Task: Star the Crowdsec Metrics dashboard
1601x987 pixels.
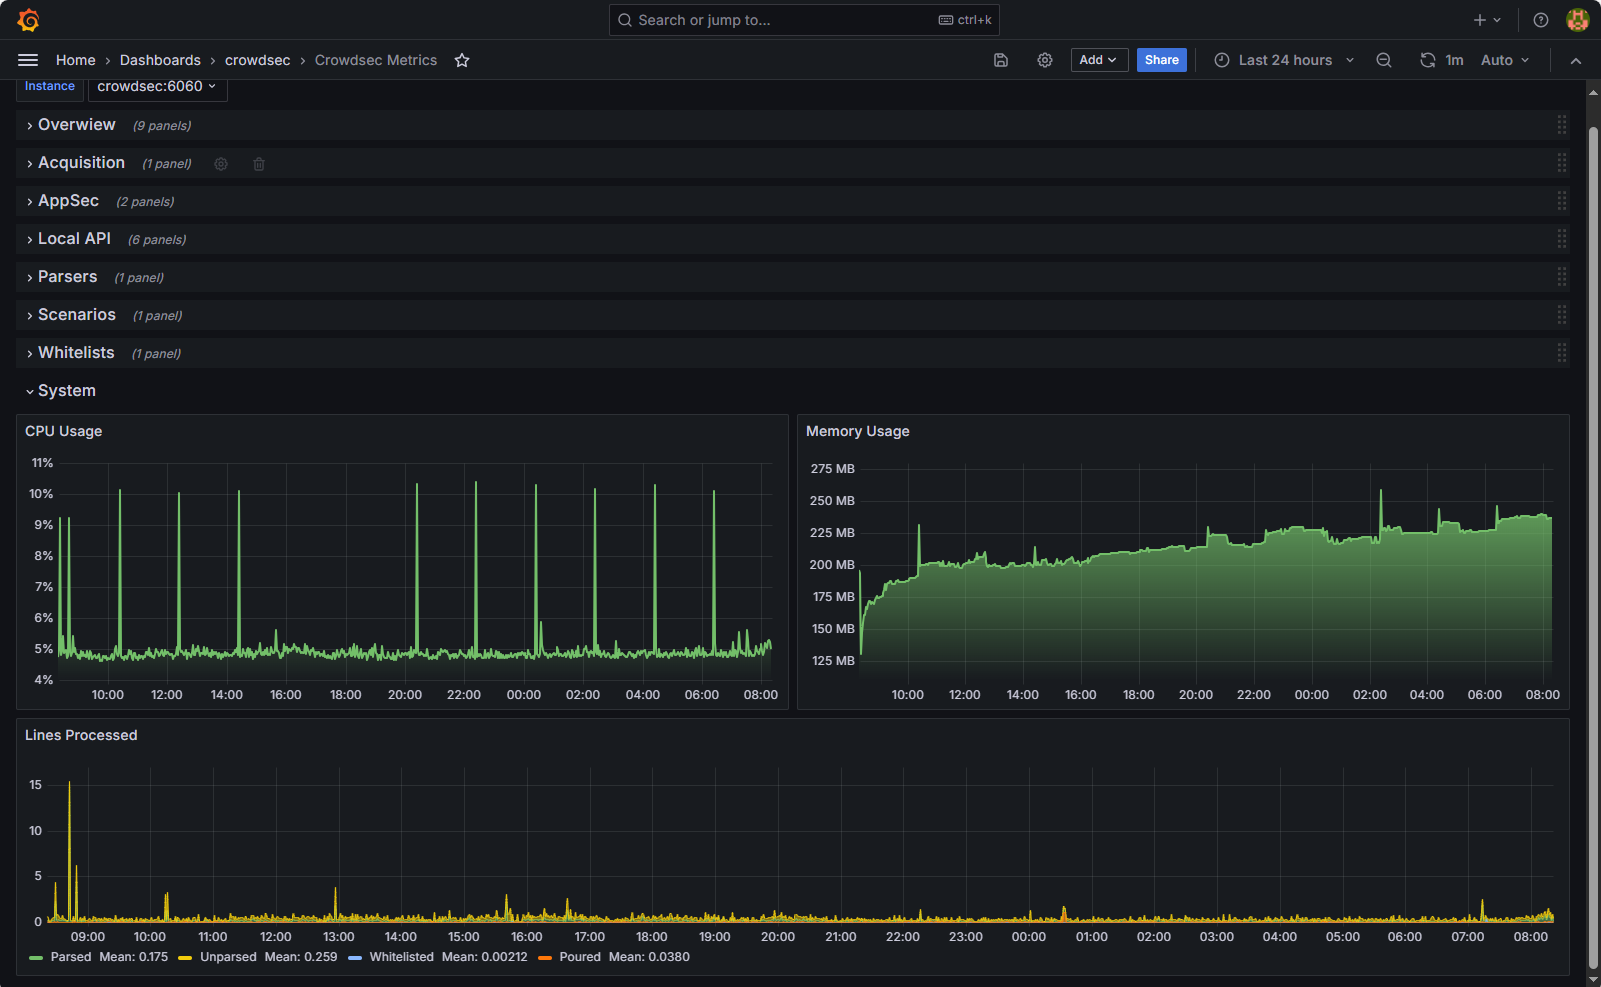Action: 462,60
